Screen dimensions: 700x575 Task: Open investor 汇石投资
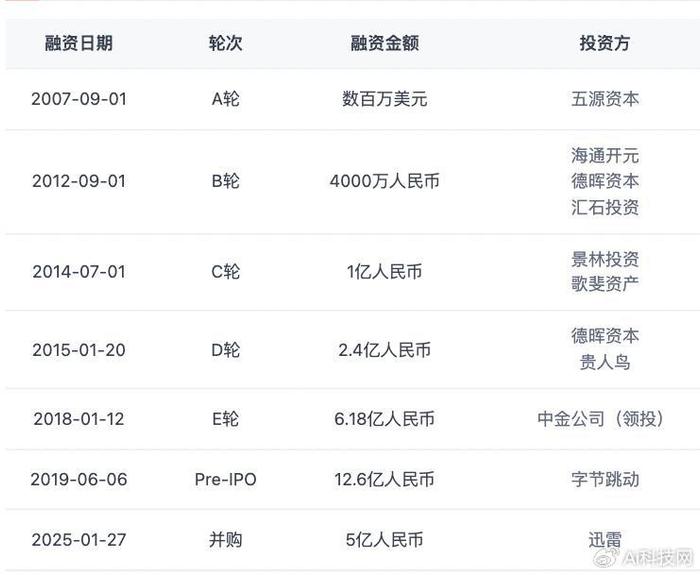(605, 207)
